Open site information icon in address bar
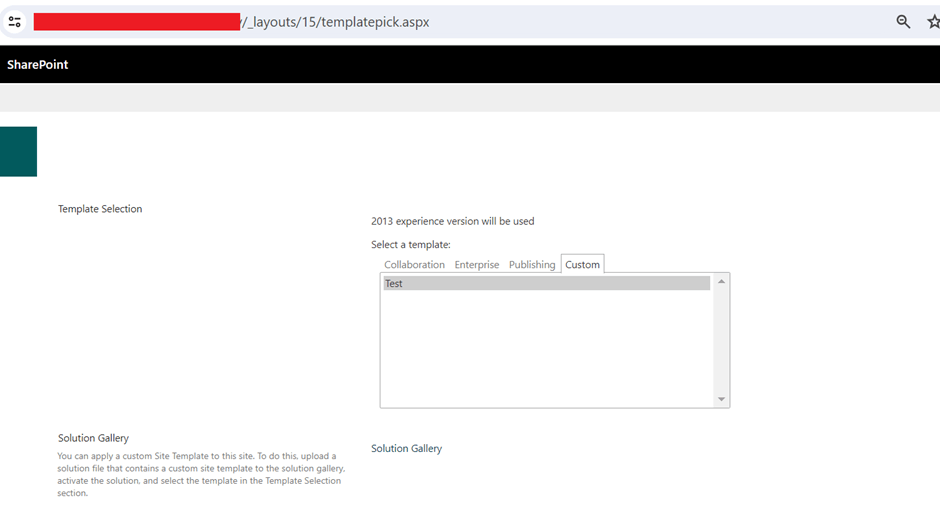This screenshot has height=511, width=940. point(14,22)
